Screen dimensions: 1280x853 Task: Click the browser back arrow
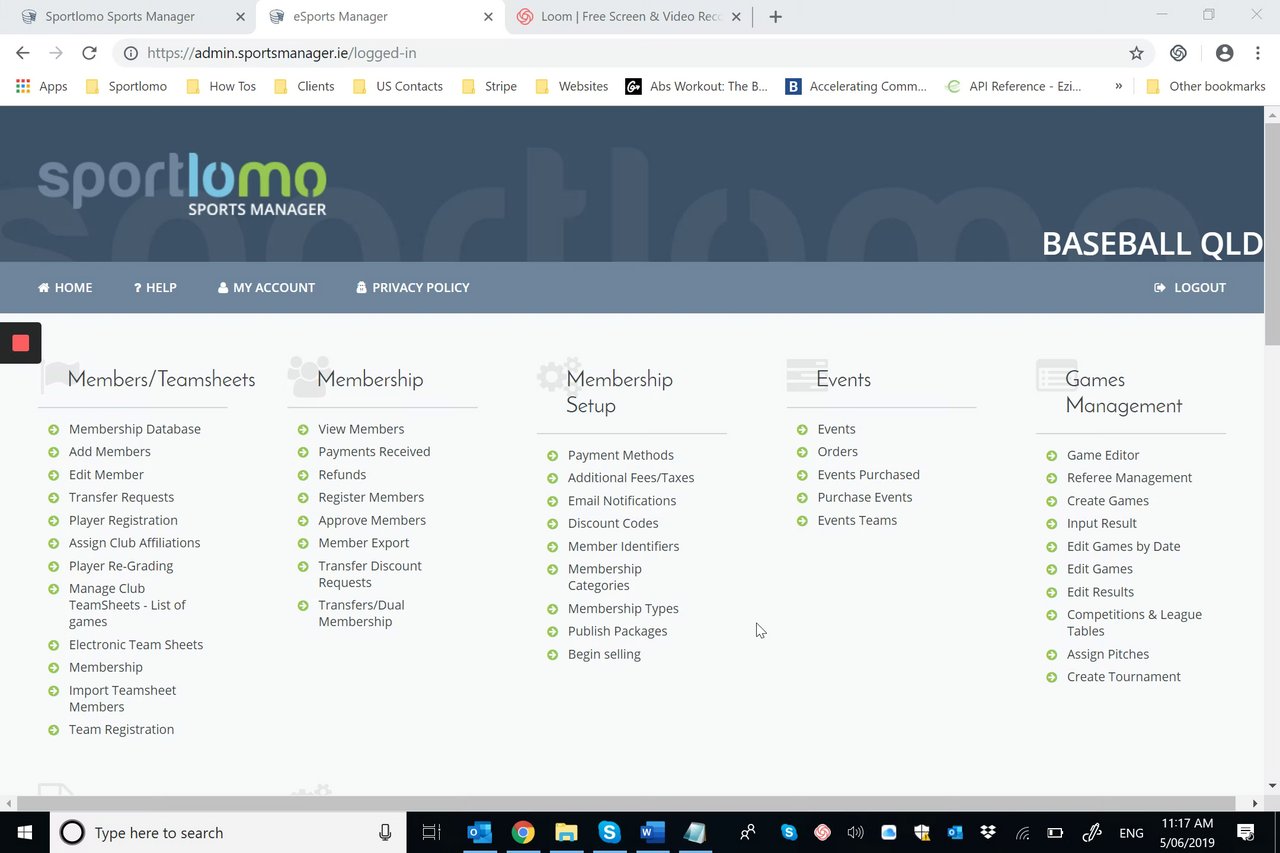click(x=23, y=53)
